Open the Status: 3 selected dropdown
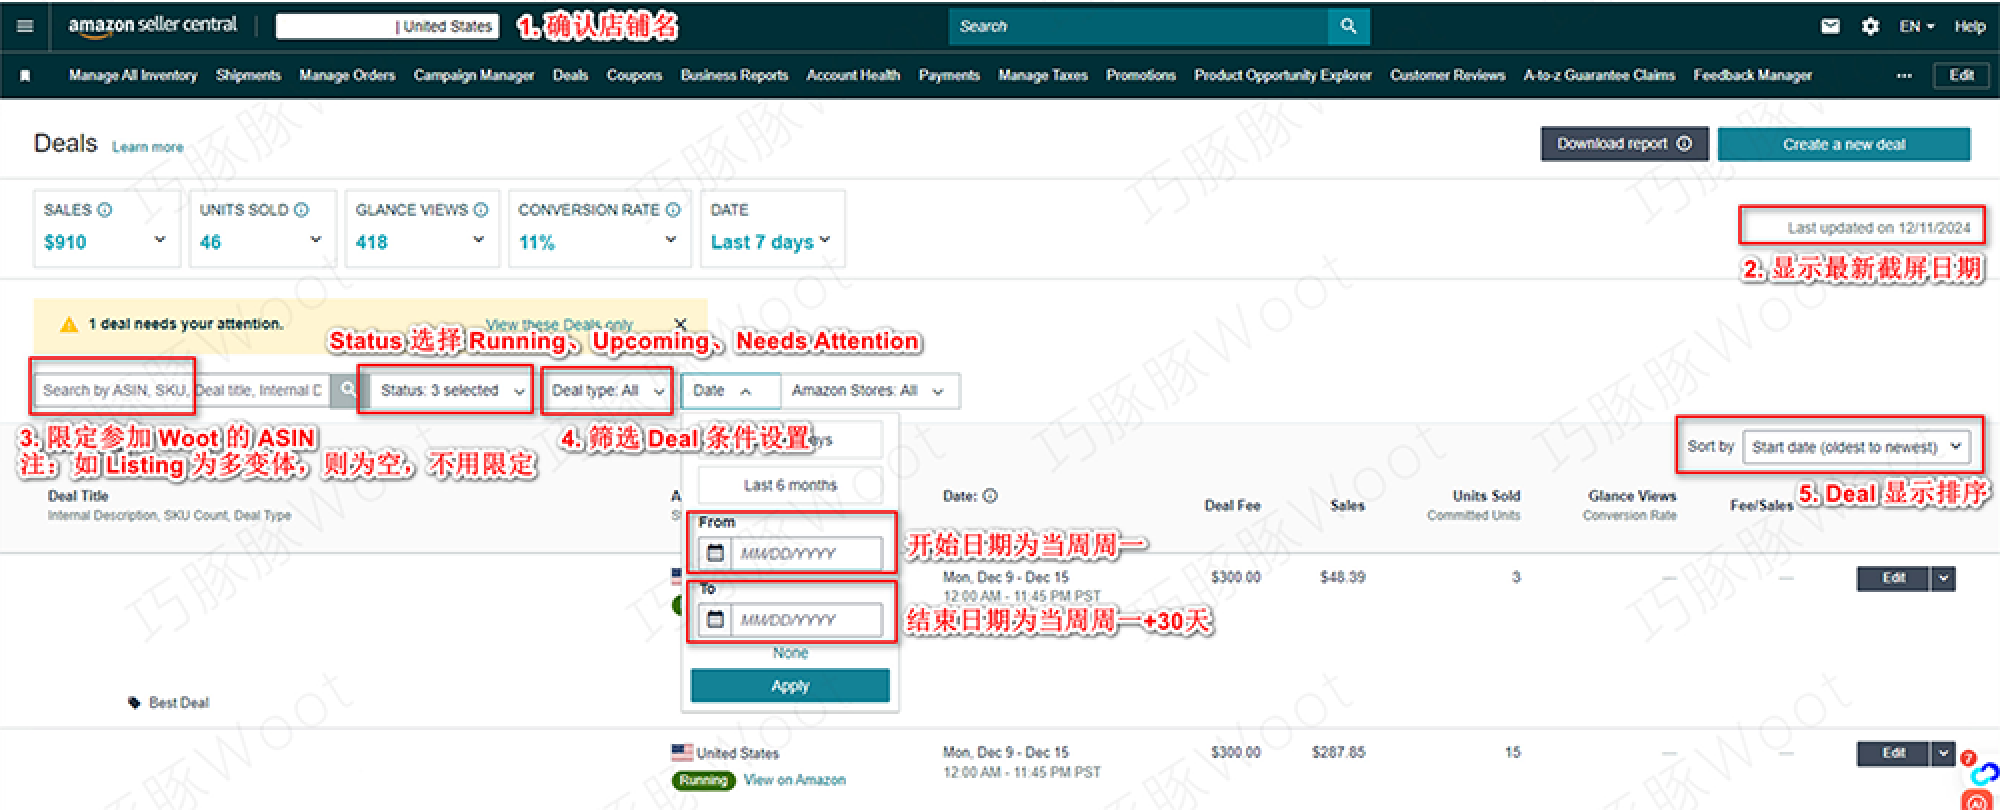Image resolution: width=2000 pixels, height=810 pixels. 452,391
